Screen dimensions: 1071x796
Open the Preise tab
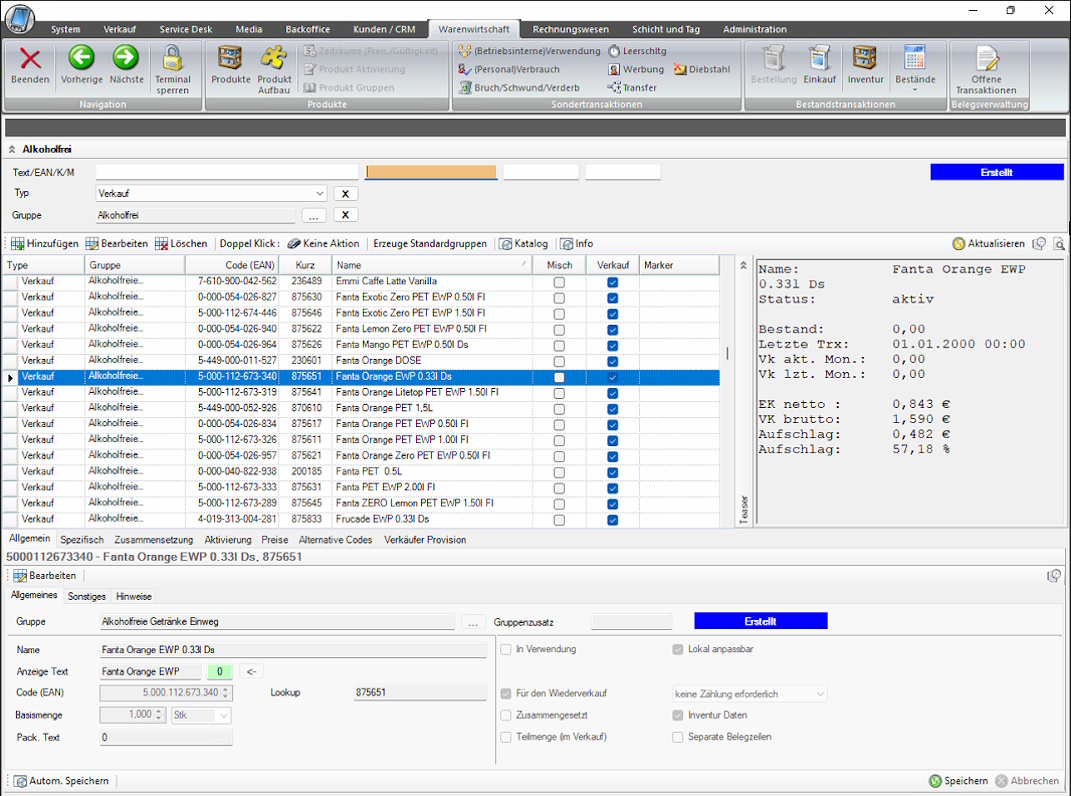[274, 540]
